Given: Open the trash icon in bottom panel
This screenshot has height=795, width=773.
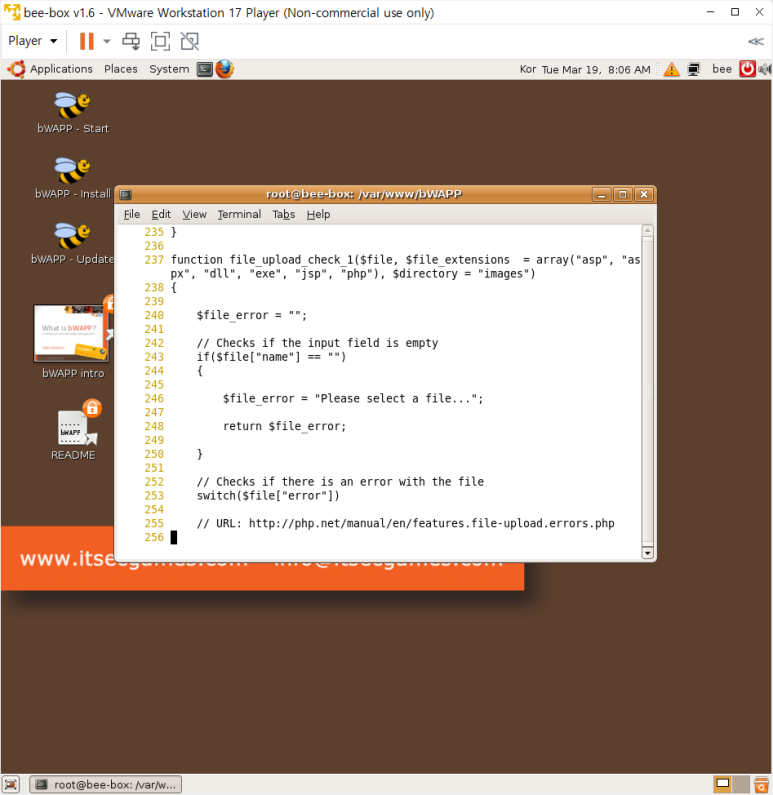Looking at the screenshot, I should (x=761, y=784).
